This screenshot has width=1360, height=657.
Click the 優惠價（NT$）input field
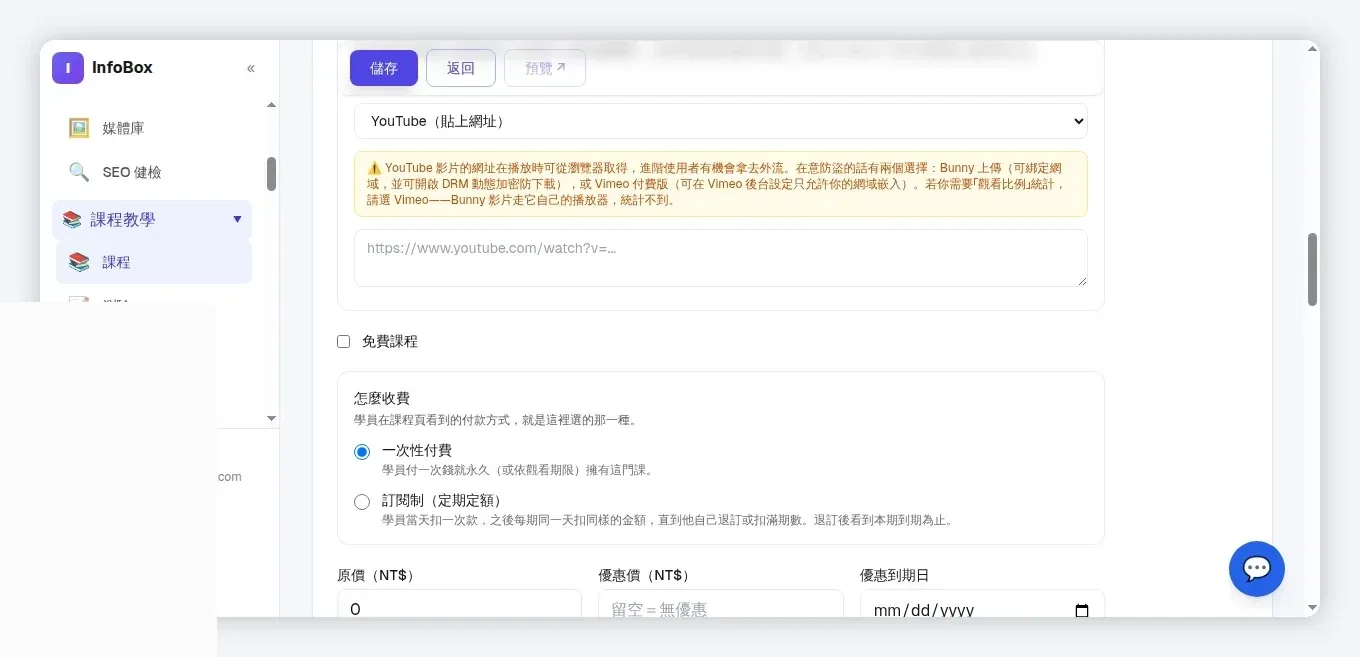721,604
